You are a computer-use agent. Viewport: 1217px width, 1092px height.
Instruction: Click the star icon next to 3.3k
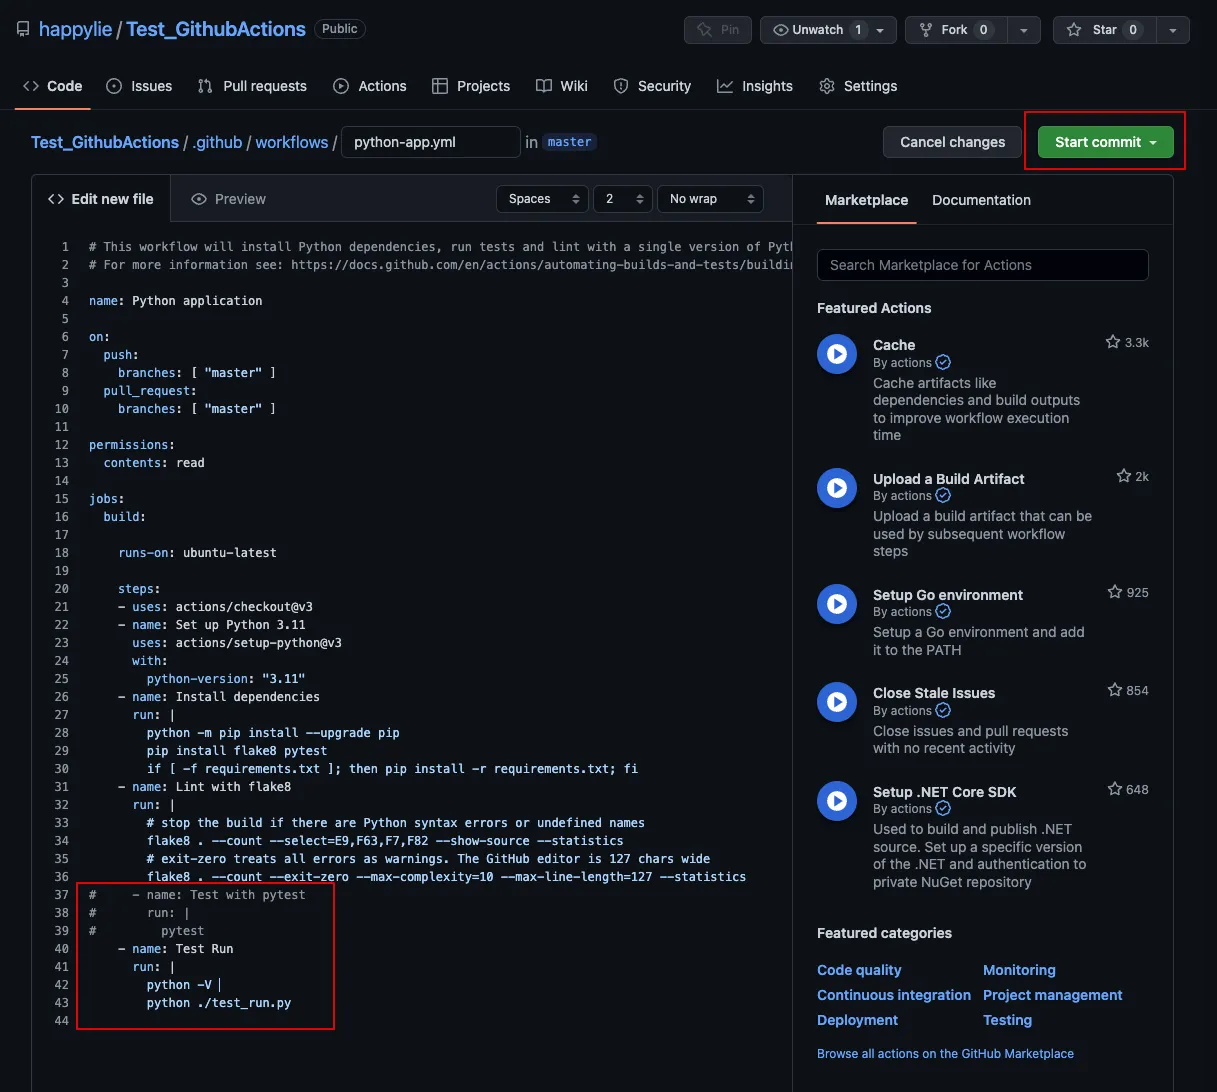(1113, 342)
